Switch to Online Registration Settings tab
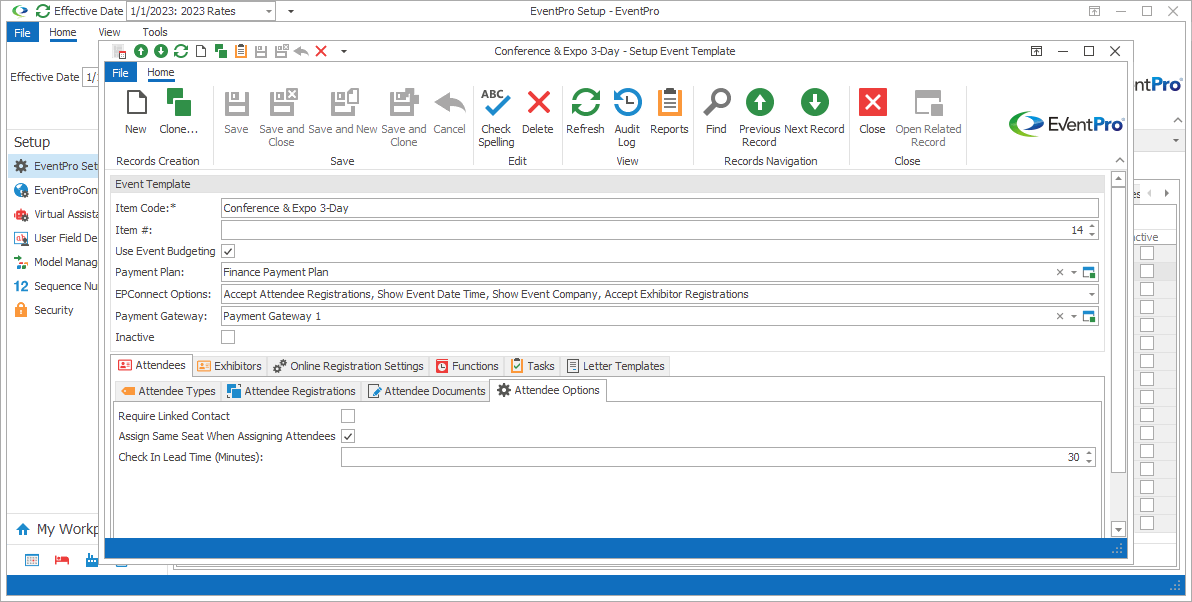 (349, 366)
